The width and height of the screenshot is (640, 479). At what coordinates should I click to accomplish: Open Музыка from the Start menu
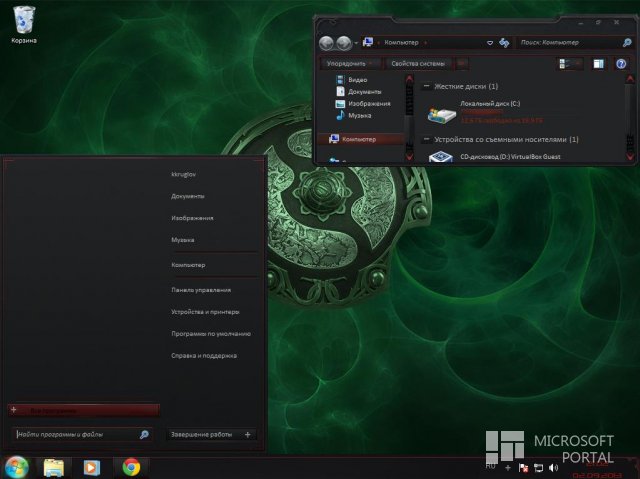click(x=183, y=240)
